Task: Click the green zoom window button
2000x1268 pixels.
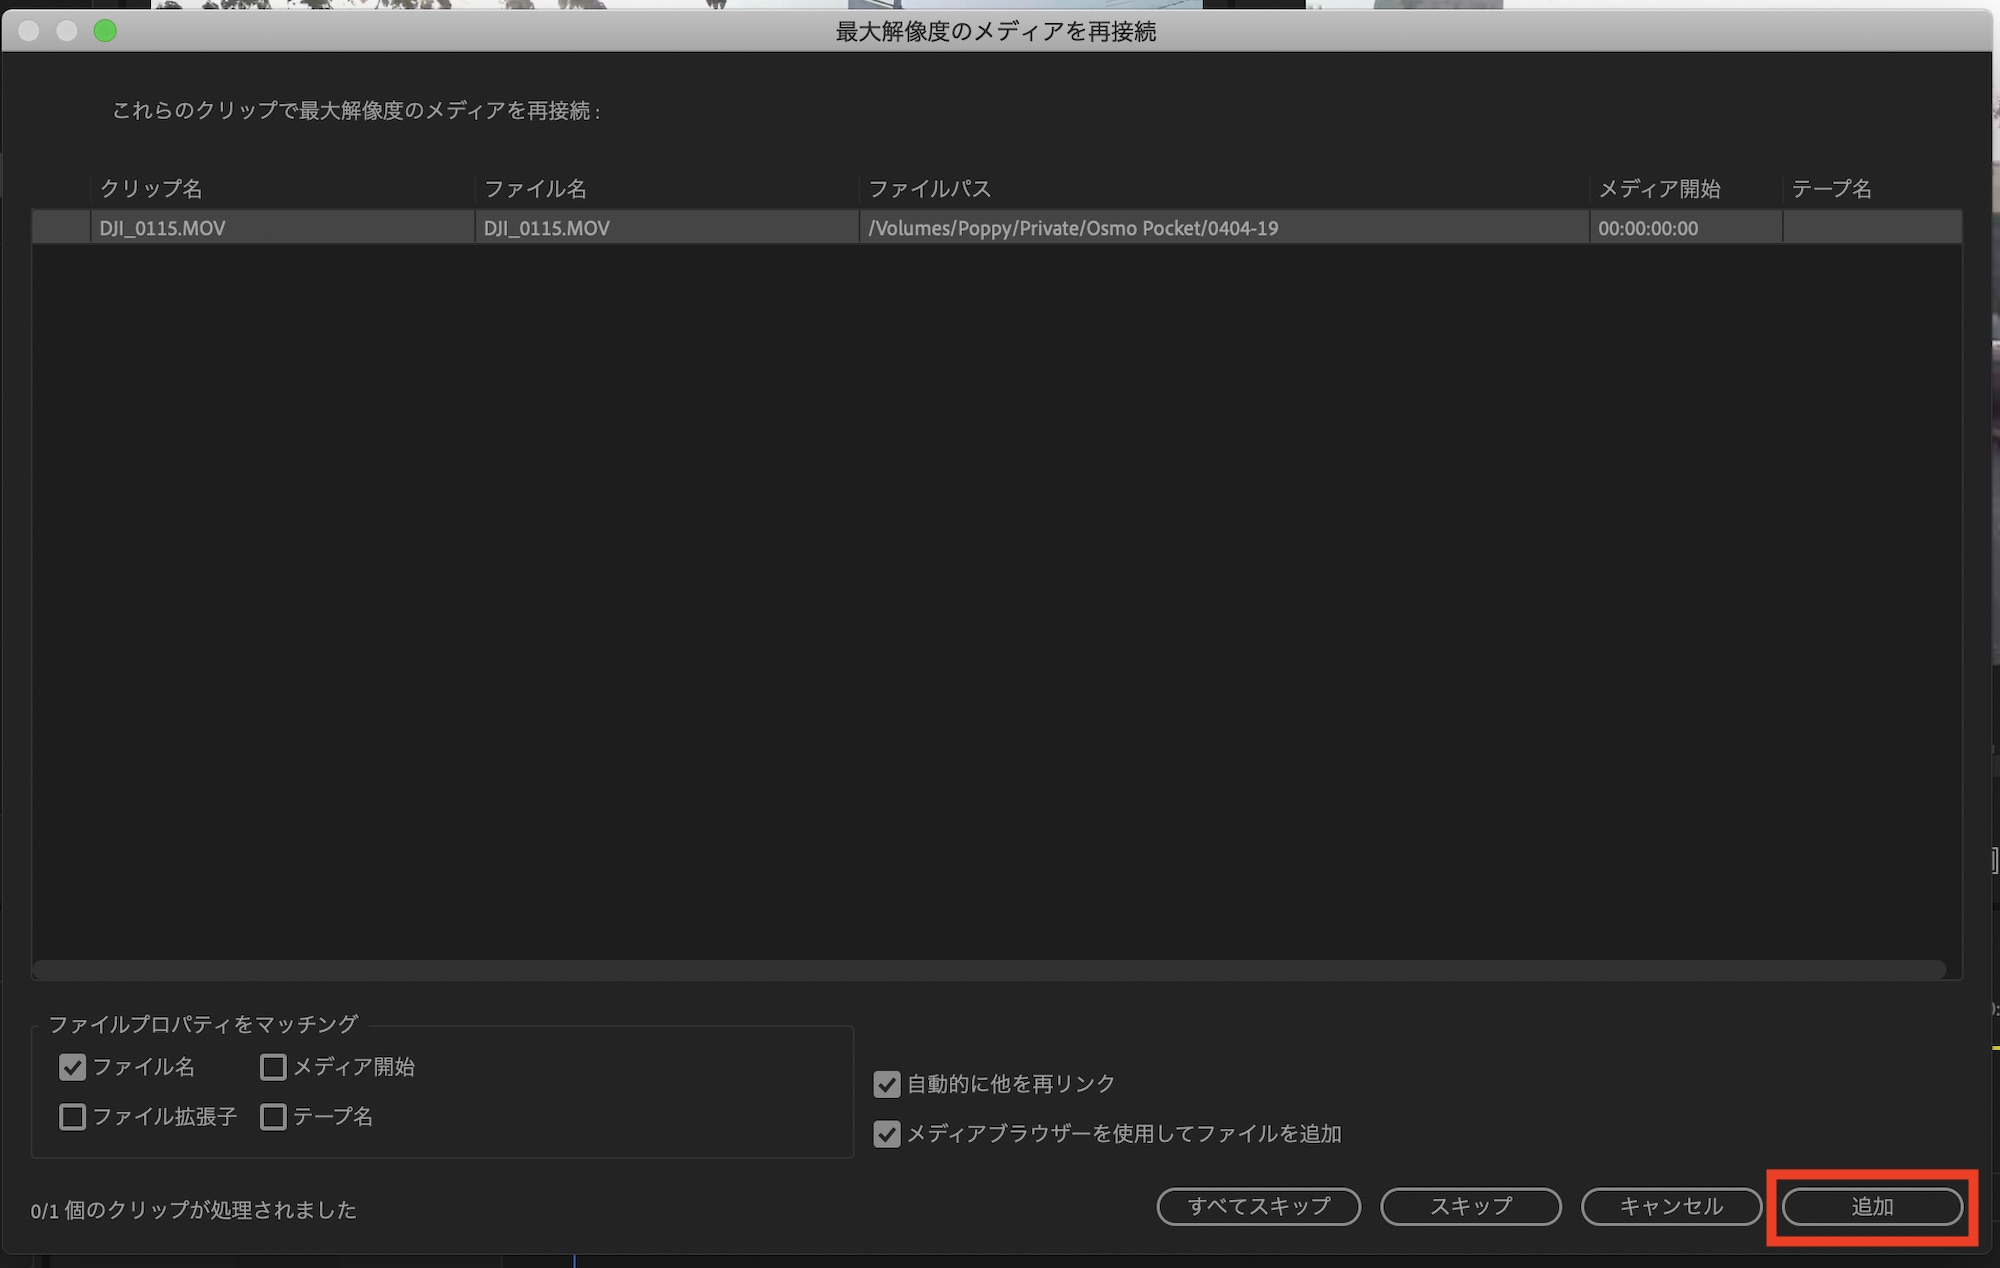Action: click(x=105, y=31)
